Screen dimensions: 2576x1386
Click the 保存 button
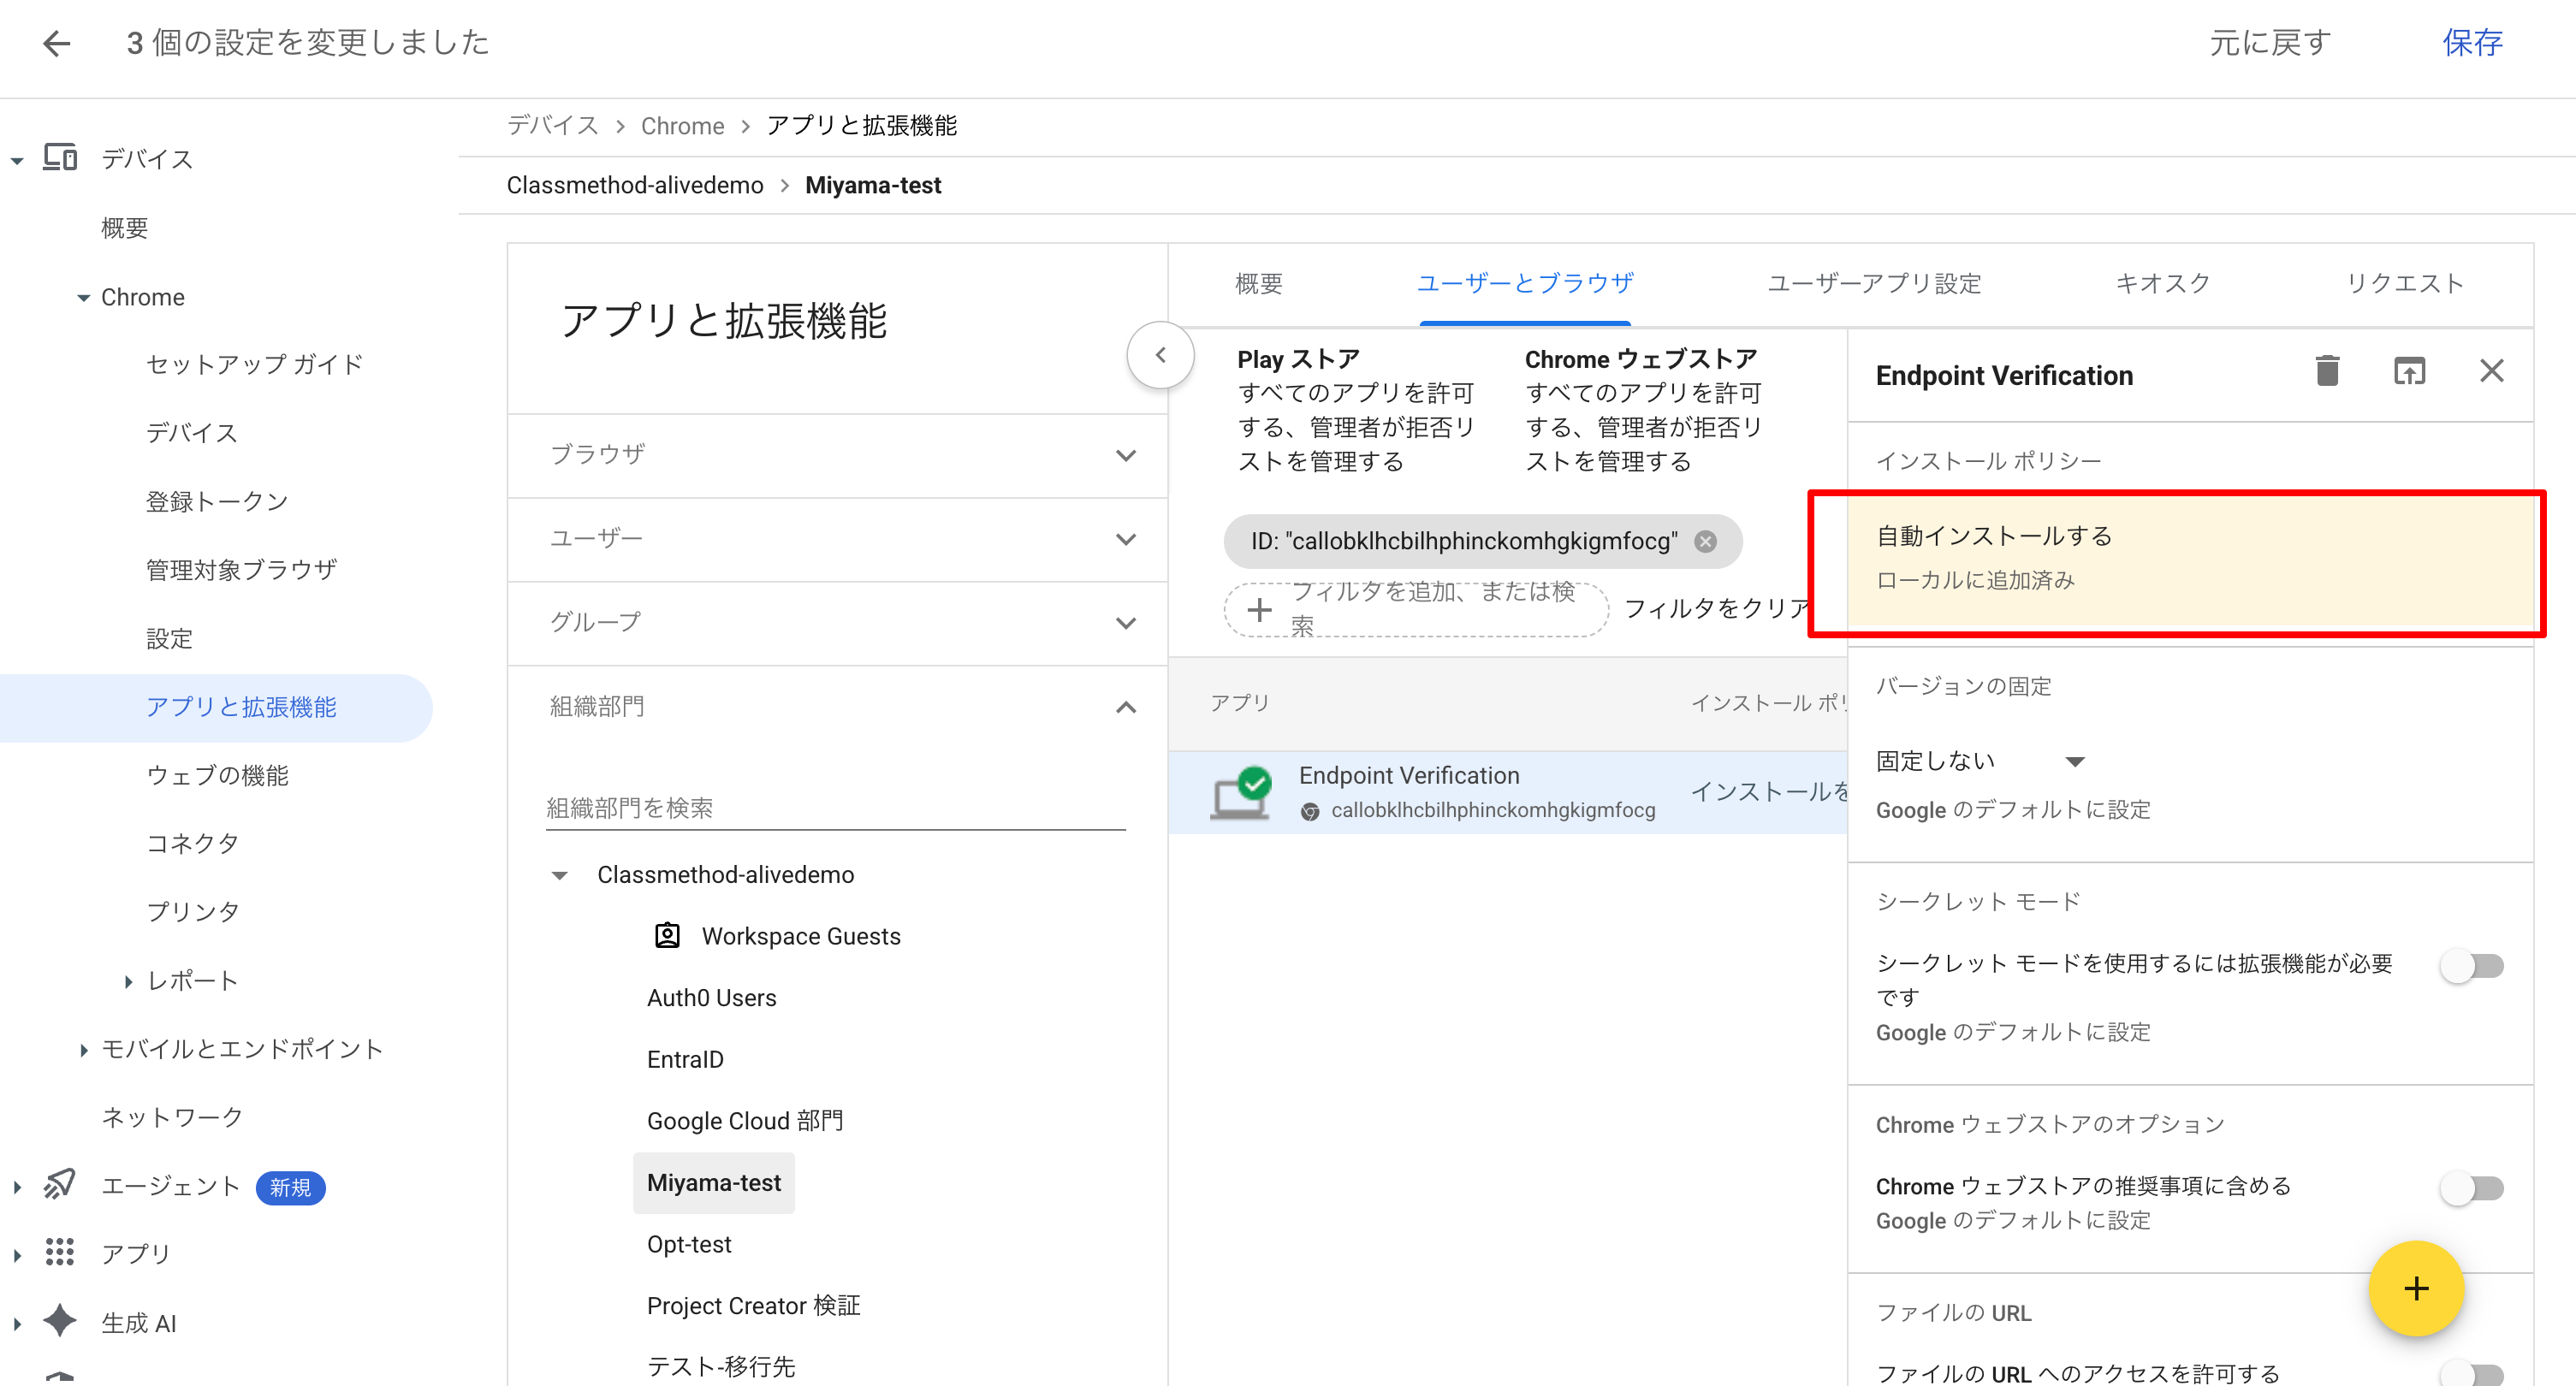pos(2472,43)
